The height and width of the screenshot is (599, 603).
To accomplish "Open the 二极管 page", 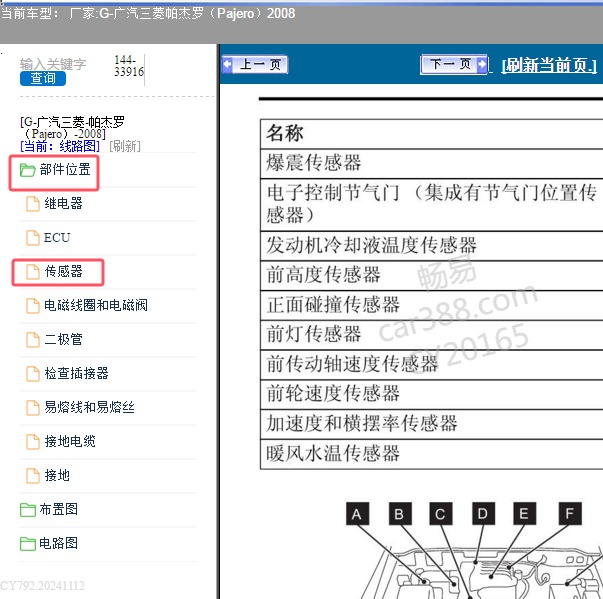I will (63, 339).
